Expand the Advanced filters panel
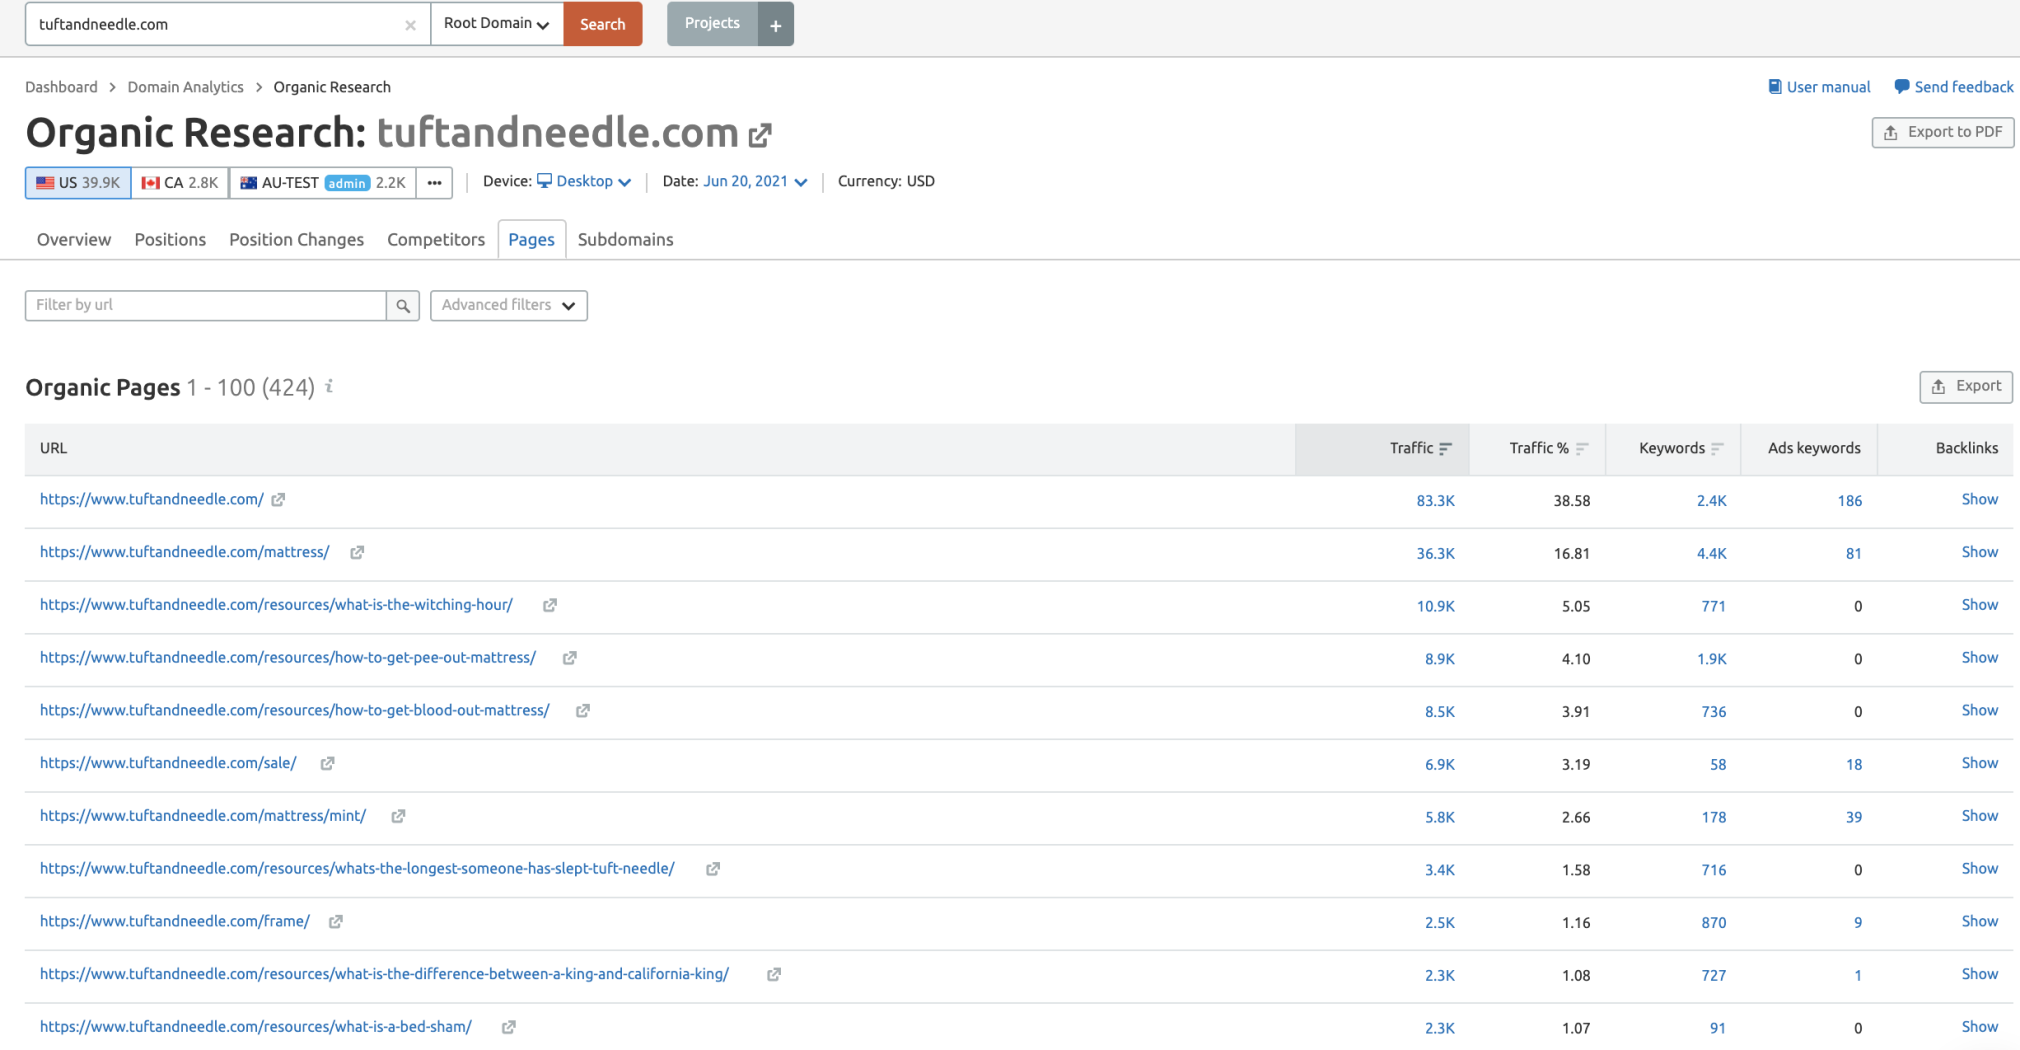Image resolution: width=2020 pixels, height=1050 pixels. tap(508, 305)
